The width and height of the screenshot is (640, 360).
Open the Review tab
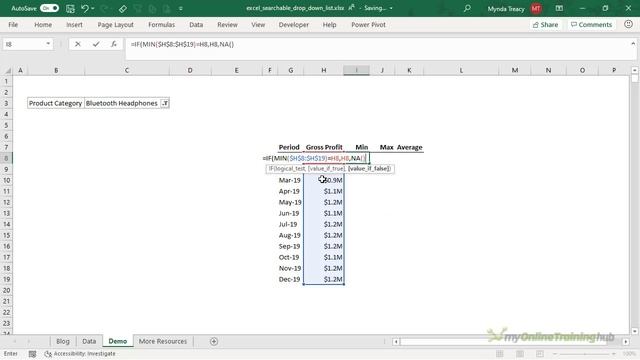click(227, 24)
